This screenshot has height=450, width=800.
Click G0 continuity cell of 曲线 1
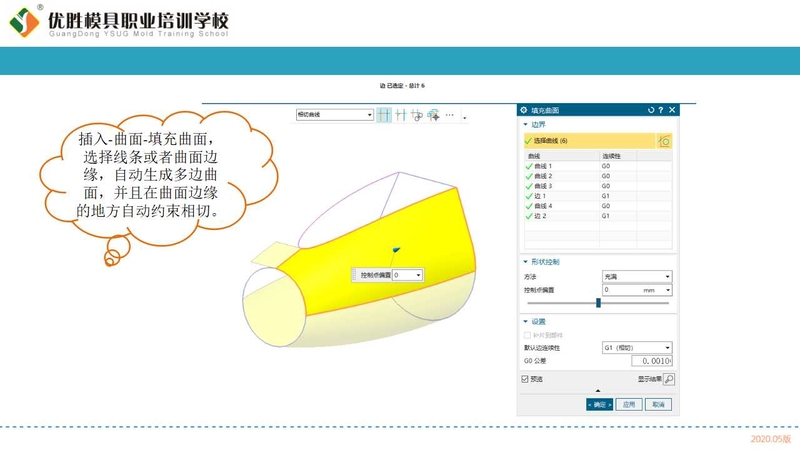(618, 166)
